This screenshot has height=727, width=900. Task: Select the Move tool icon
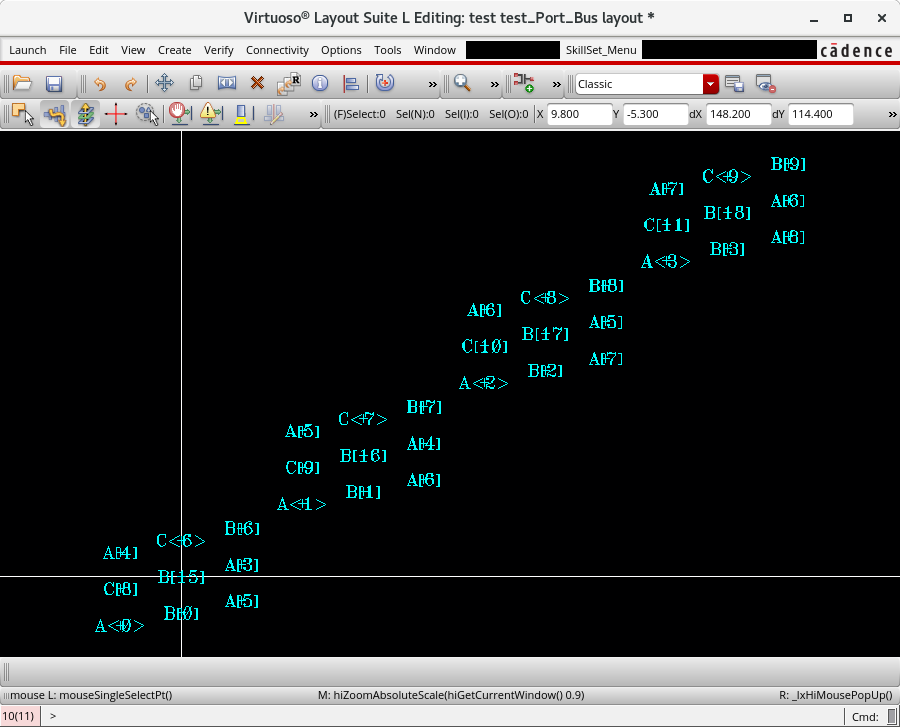coord(165,83)
